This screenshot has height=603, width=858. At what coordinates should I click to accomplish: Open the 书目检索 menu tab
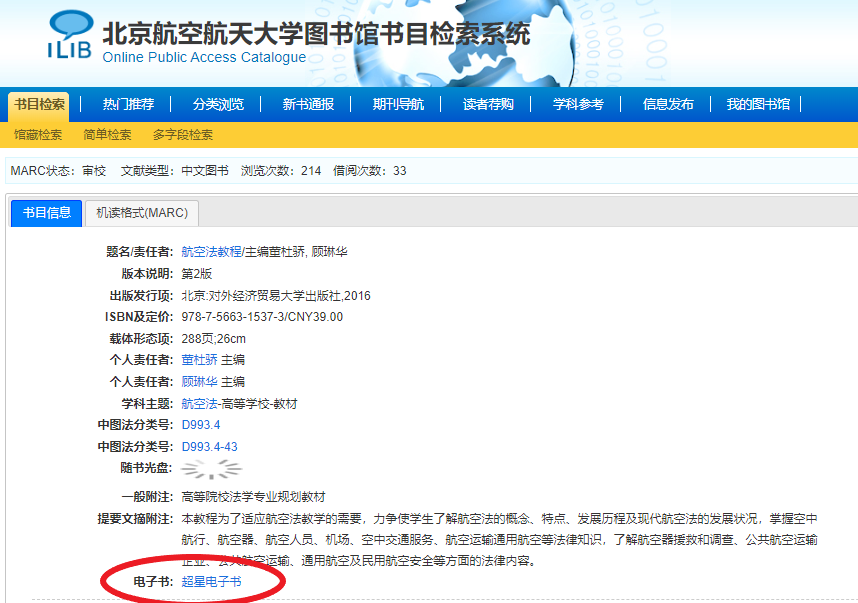click(x=40, y=105)
